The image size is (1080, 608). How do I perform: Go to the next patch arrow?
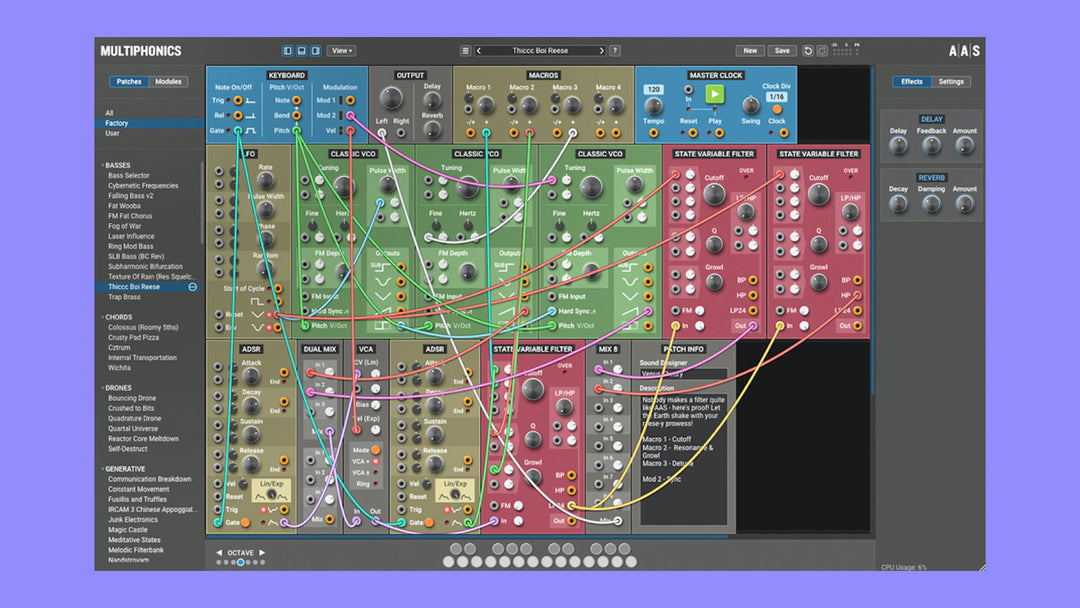(x=601, y=51)
